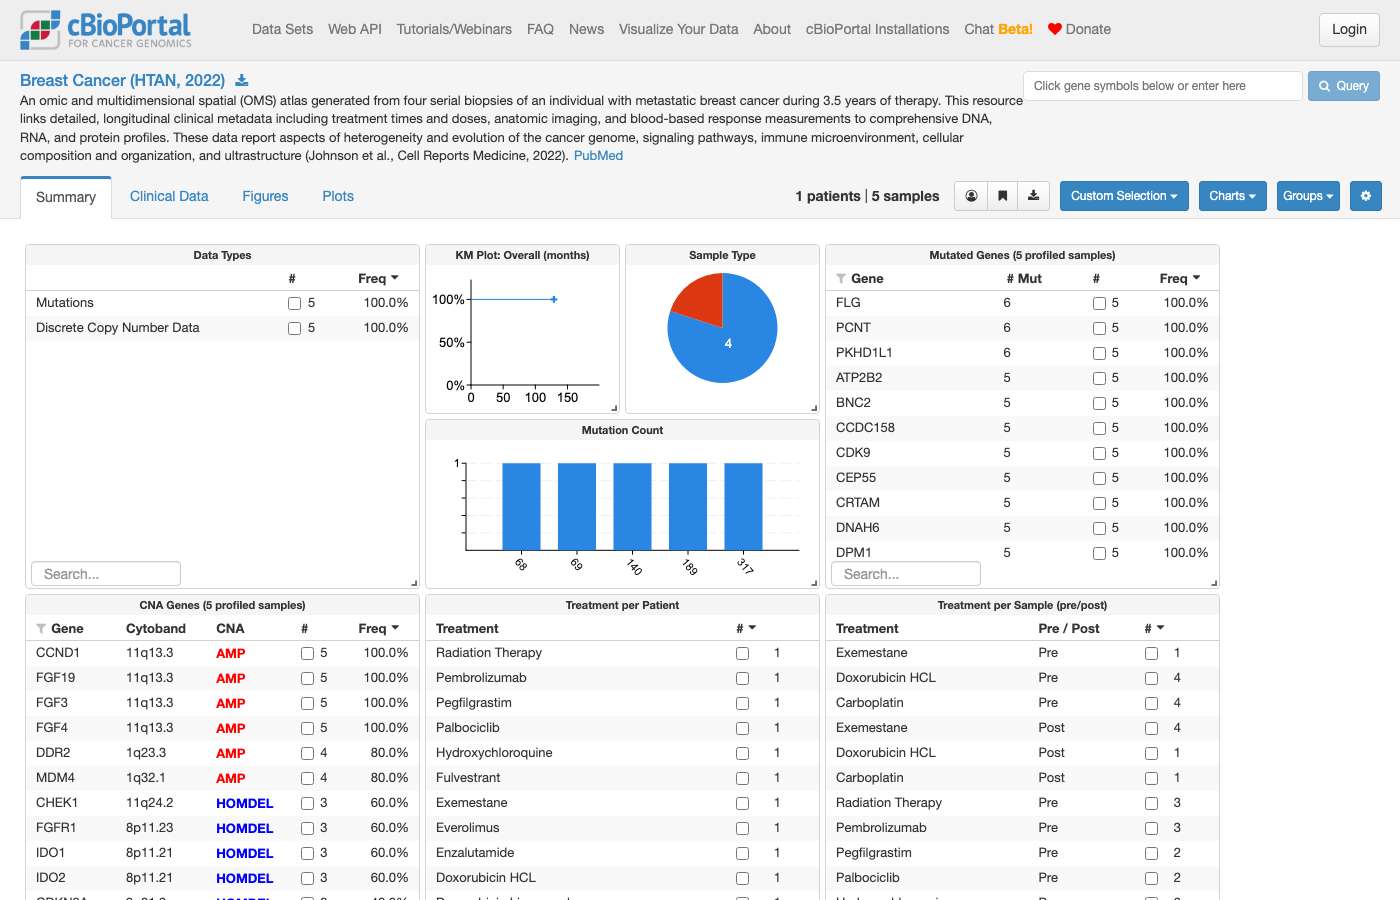Tick the Radiation Therapy patient checkbox
The height and width of the screenshot is (900, 1400).
click(742, 653)
